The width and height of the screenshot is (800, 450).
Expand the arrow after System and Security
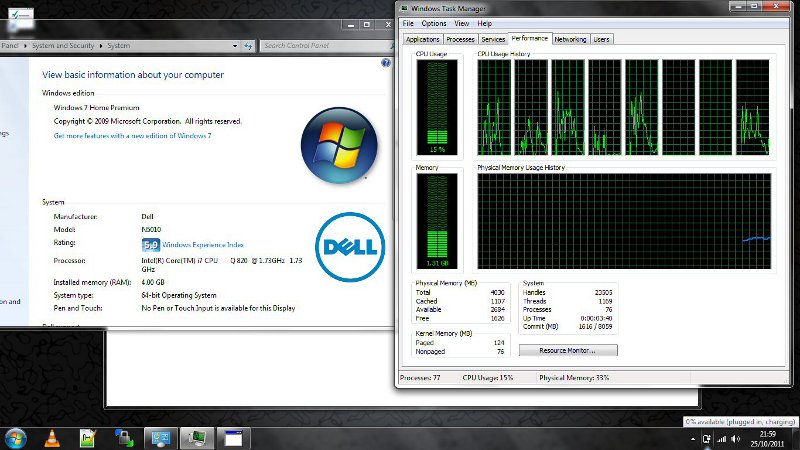(x=101, y=46)
